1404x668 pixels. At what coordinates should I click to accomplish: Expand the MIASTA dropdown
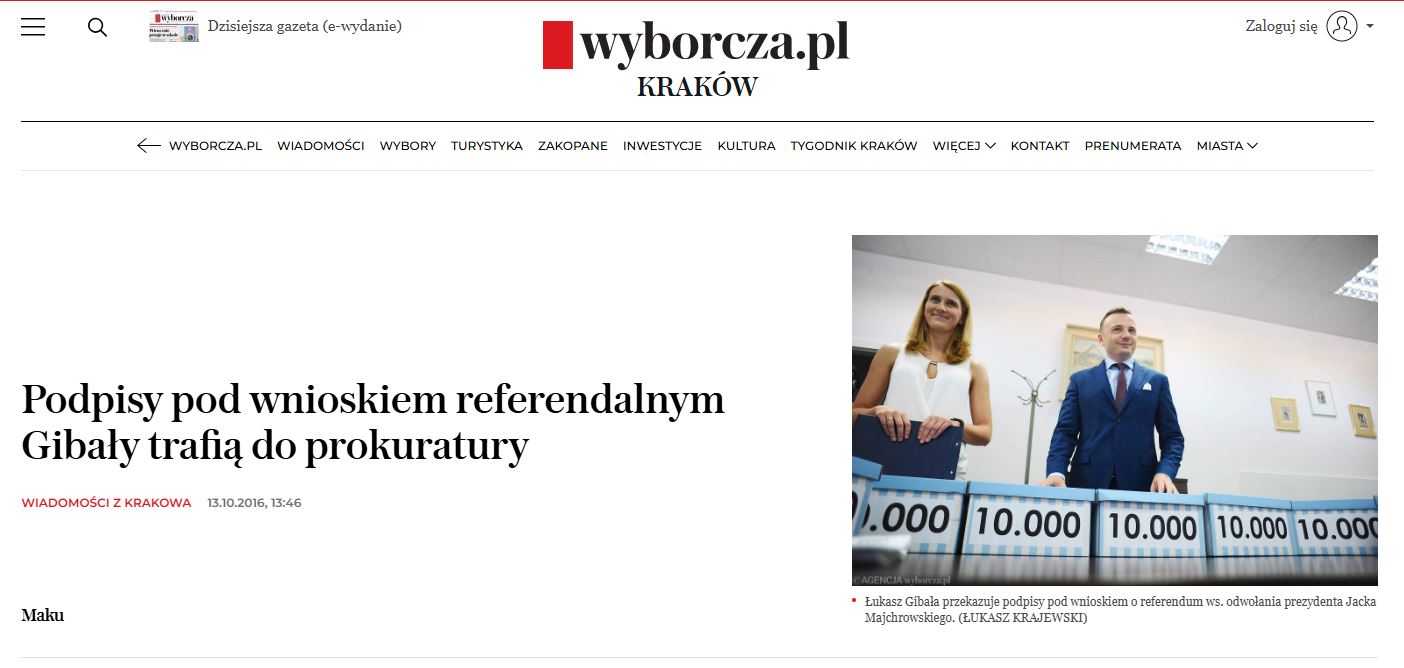(x=1227, y=146)
